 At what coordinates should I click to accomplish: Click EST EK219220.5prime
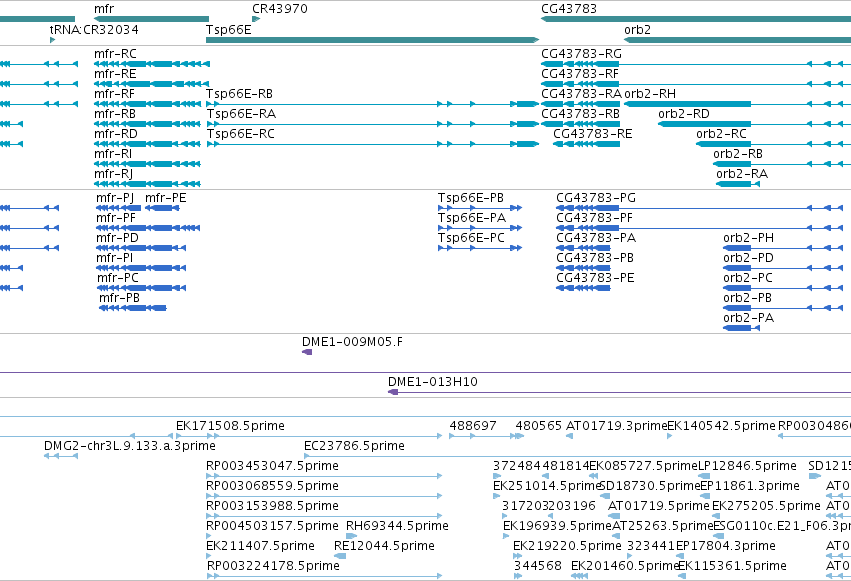tap(517, 556)
